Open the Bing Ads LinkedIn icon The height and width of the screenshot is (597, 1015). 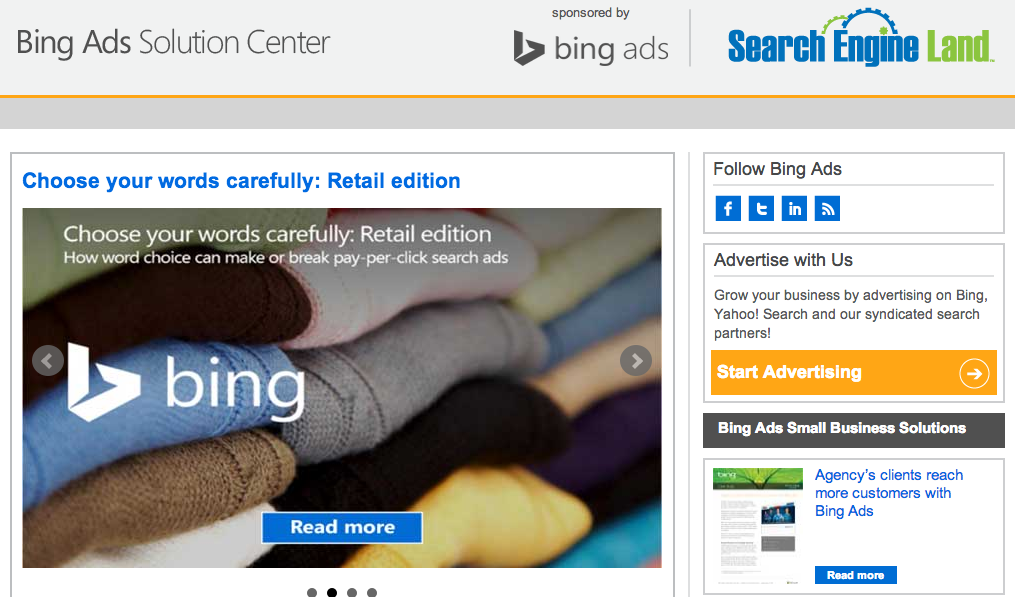(794, 208)
